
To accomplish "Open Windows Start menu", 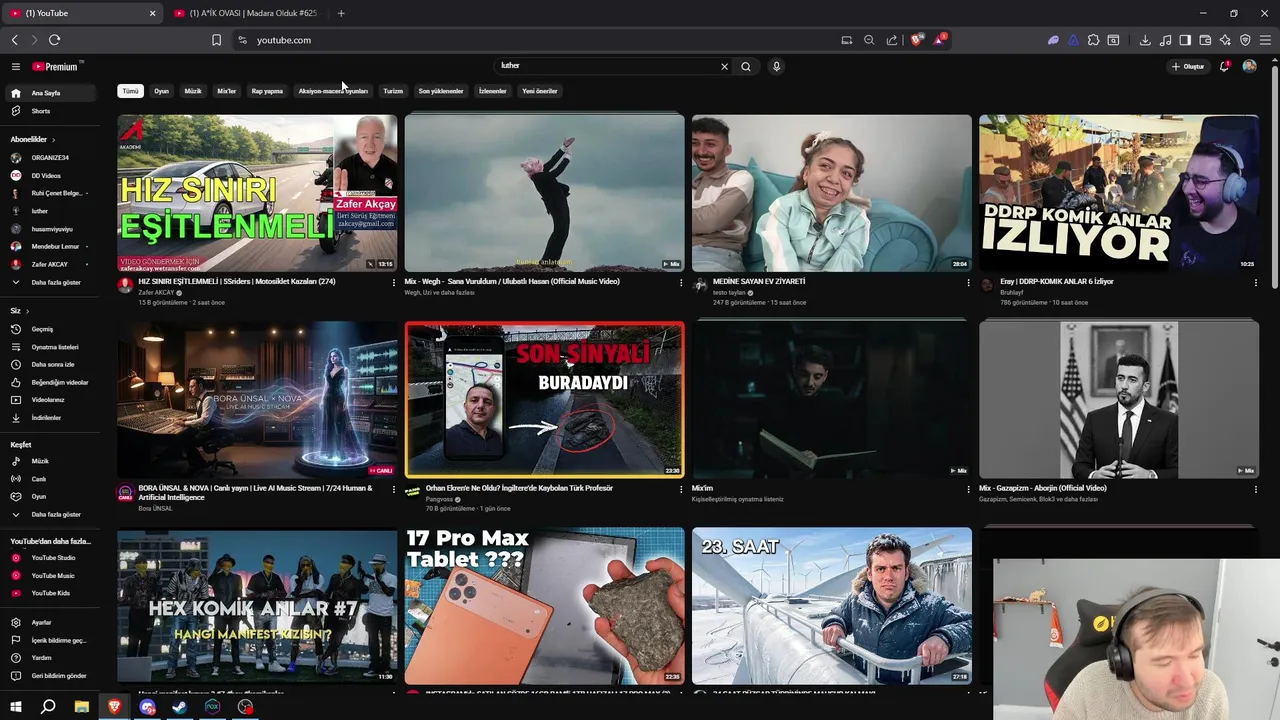I will (x=15, y=707).
